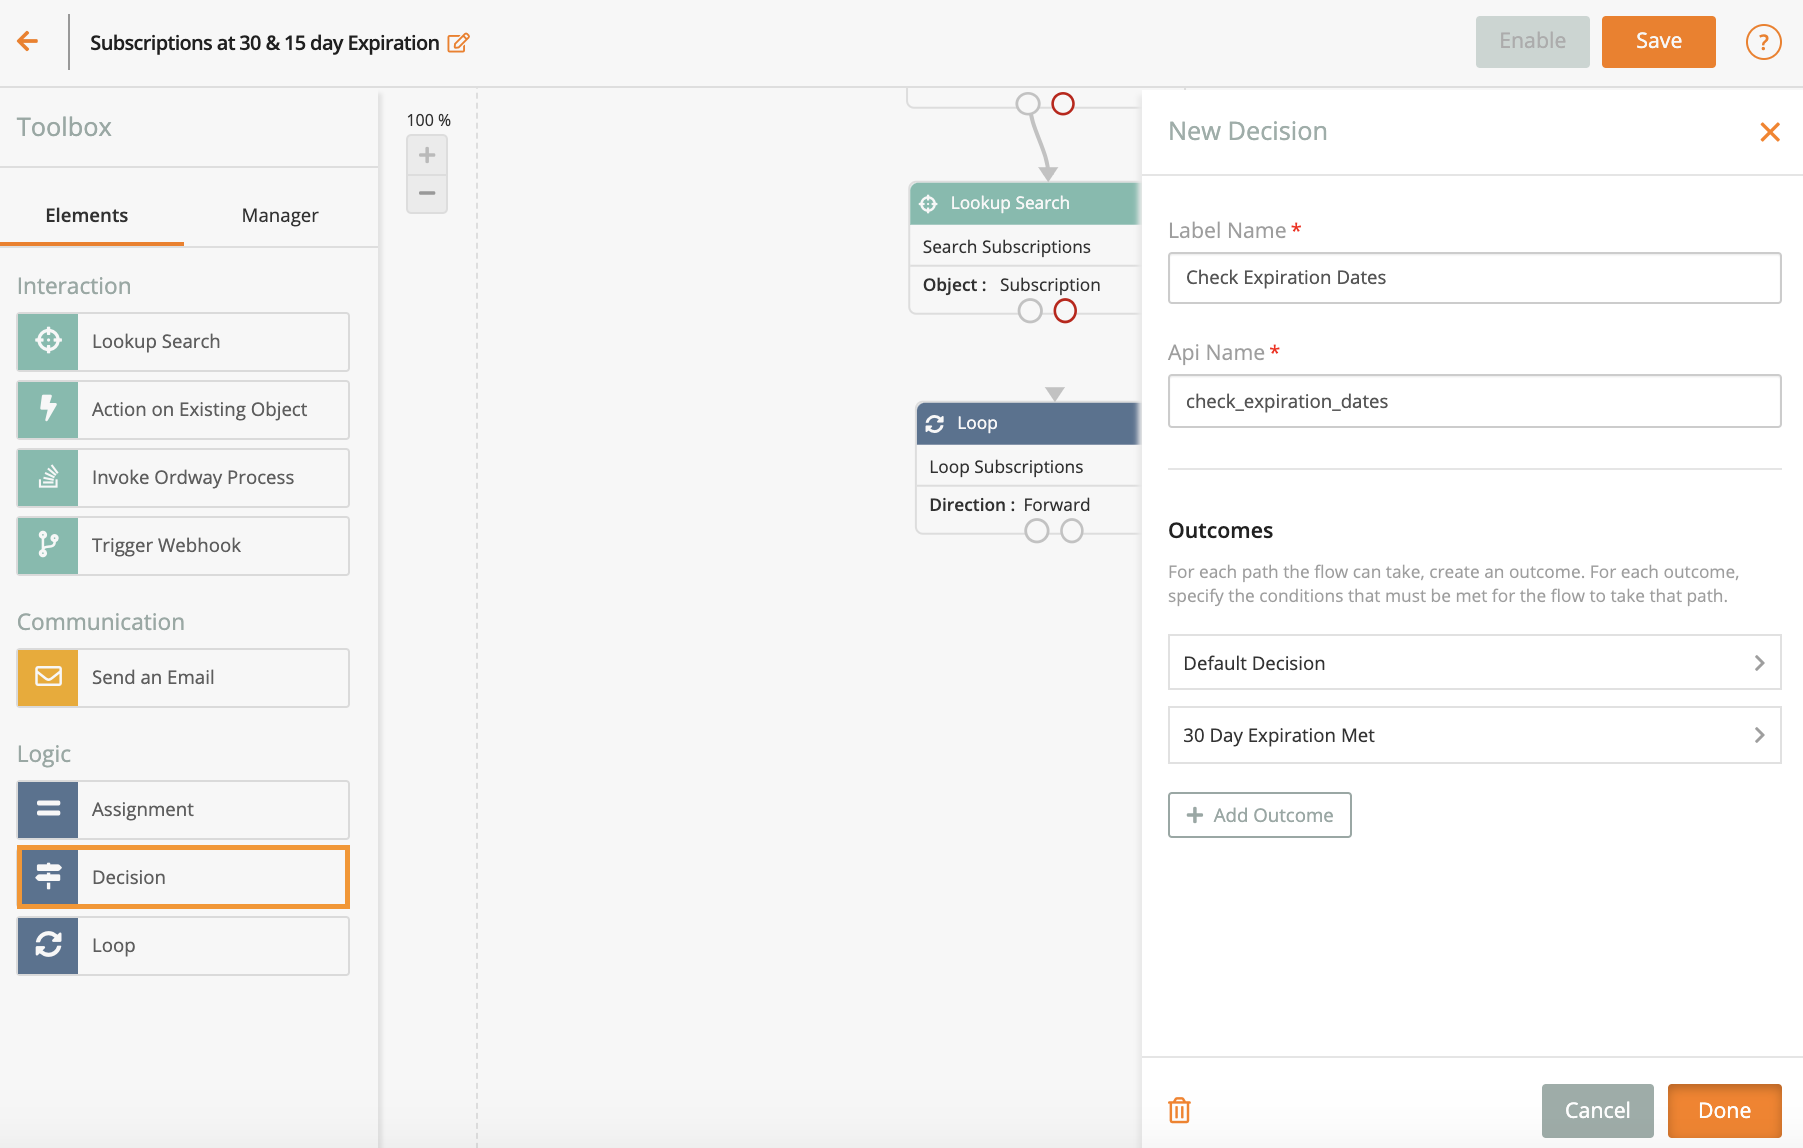Switch to the Manager tab
This screenshot has height=1148, width=1803.
coord(280,215)
